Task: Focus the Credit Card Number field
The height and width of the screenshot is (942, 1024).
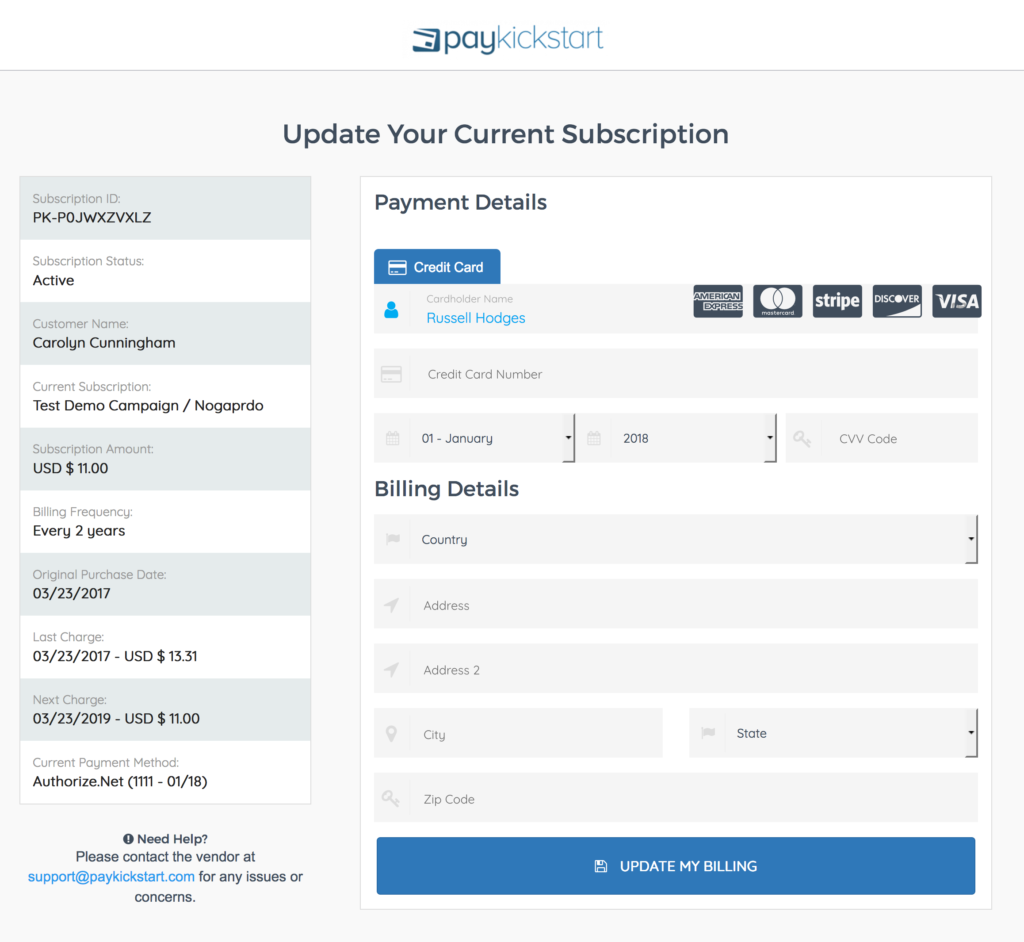Action: (690, 374)
